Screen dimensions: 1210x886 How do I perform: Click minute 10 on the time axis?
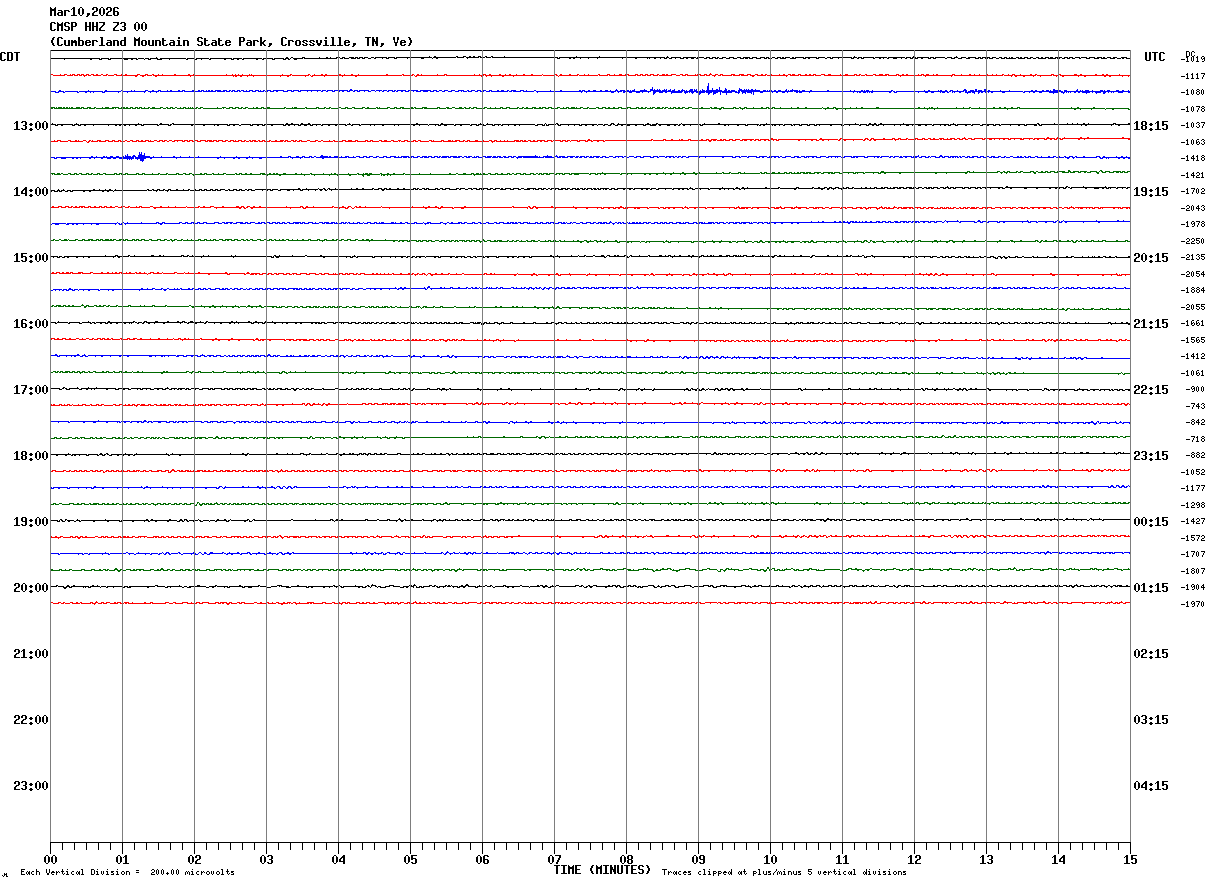(x=770, y=860)
